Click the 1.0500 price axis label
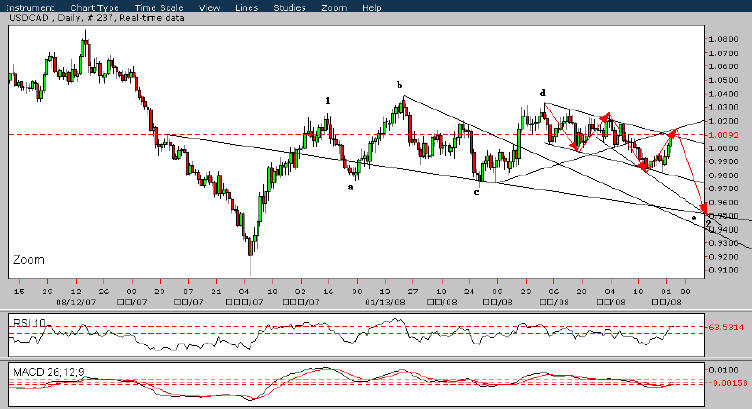This screenshot has height=409, width=752. pos(724,80)
